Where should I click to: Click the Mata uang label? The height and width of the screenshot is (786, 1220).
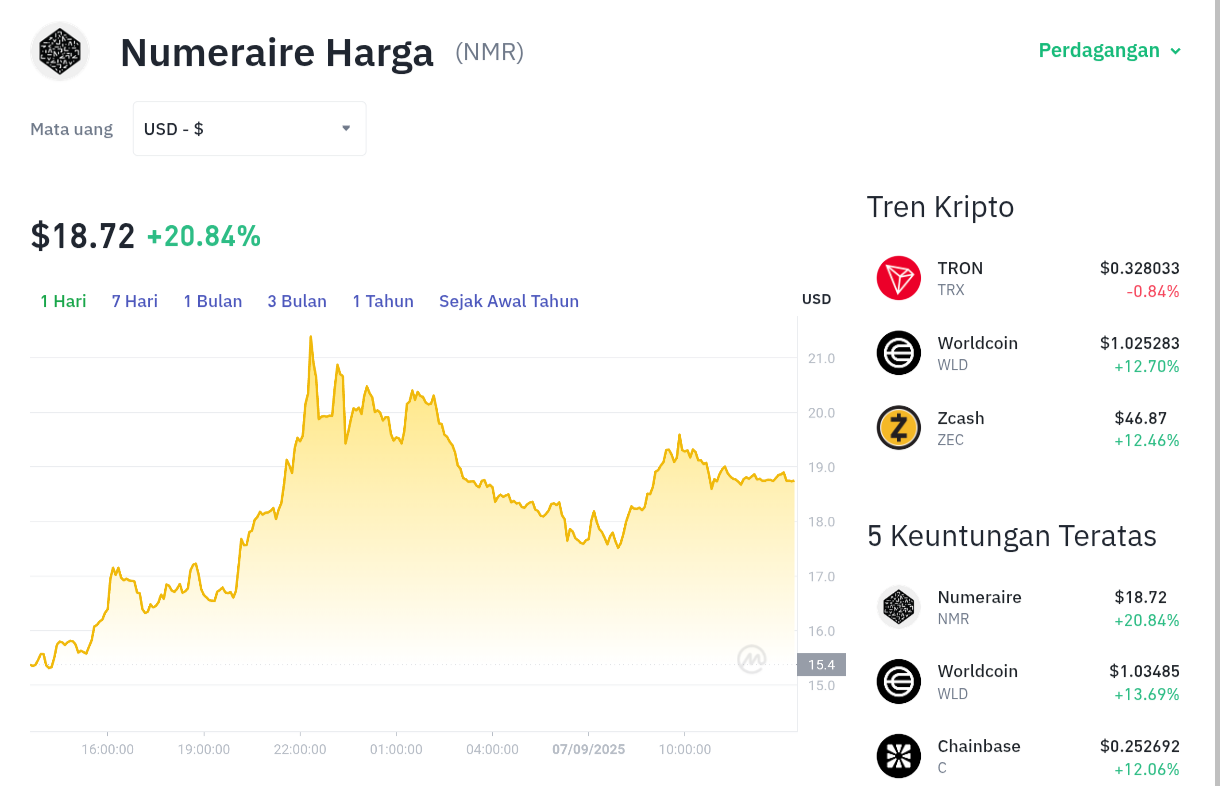click(x=72, y=129)
